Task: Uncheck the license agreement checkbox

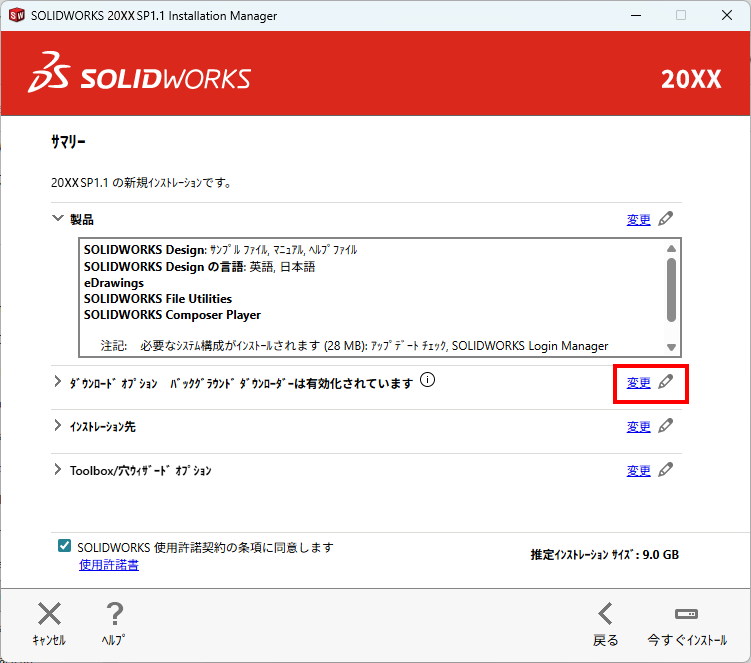Action: (64, 546)
